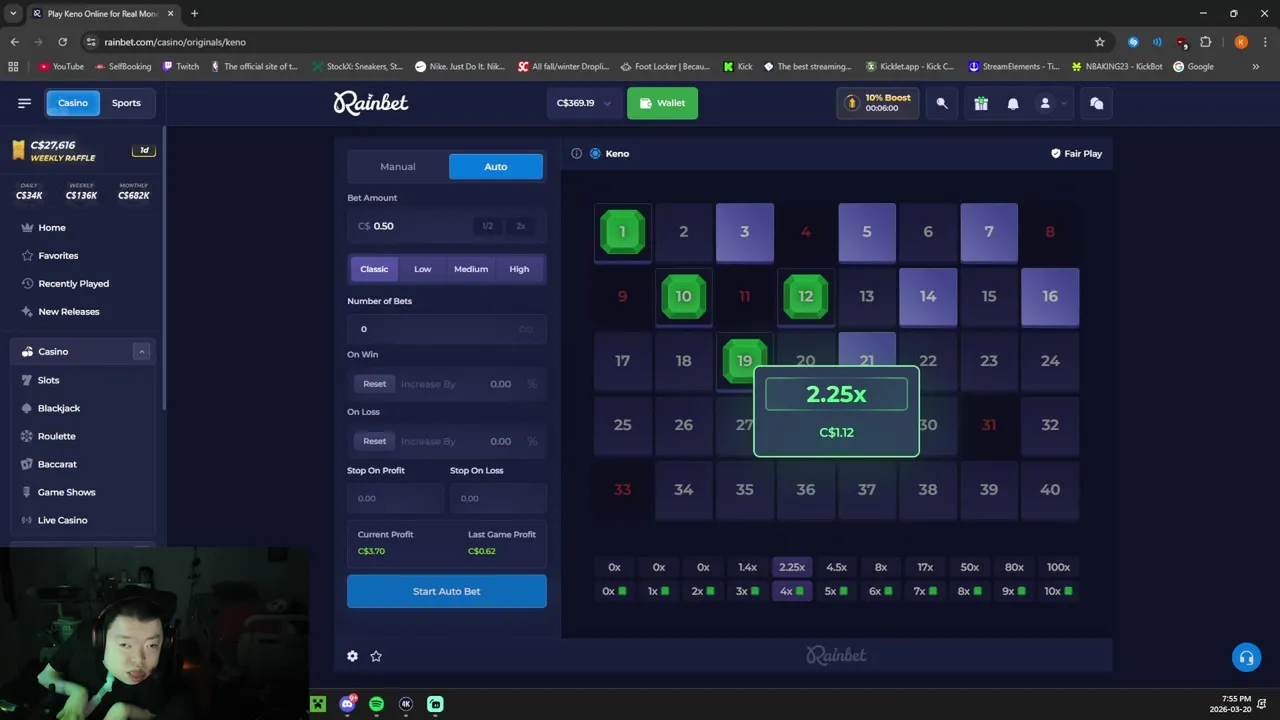The height and width of the screenshot is (720, 1280).
Task: Open Fair Play verification
Action: coord(1076,154)
